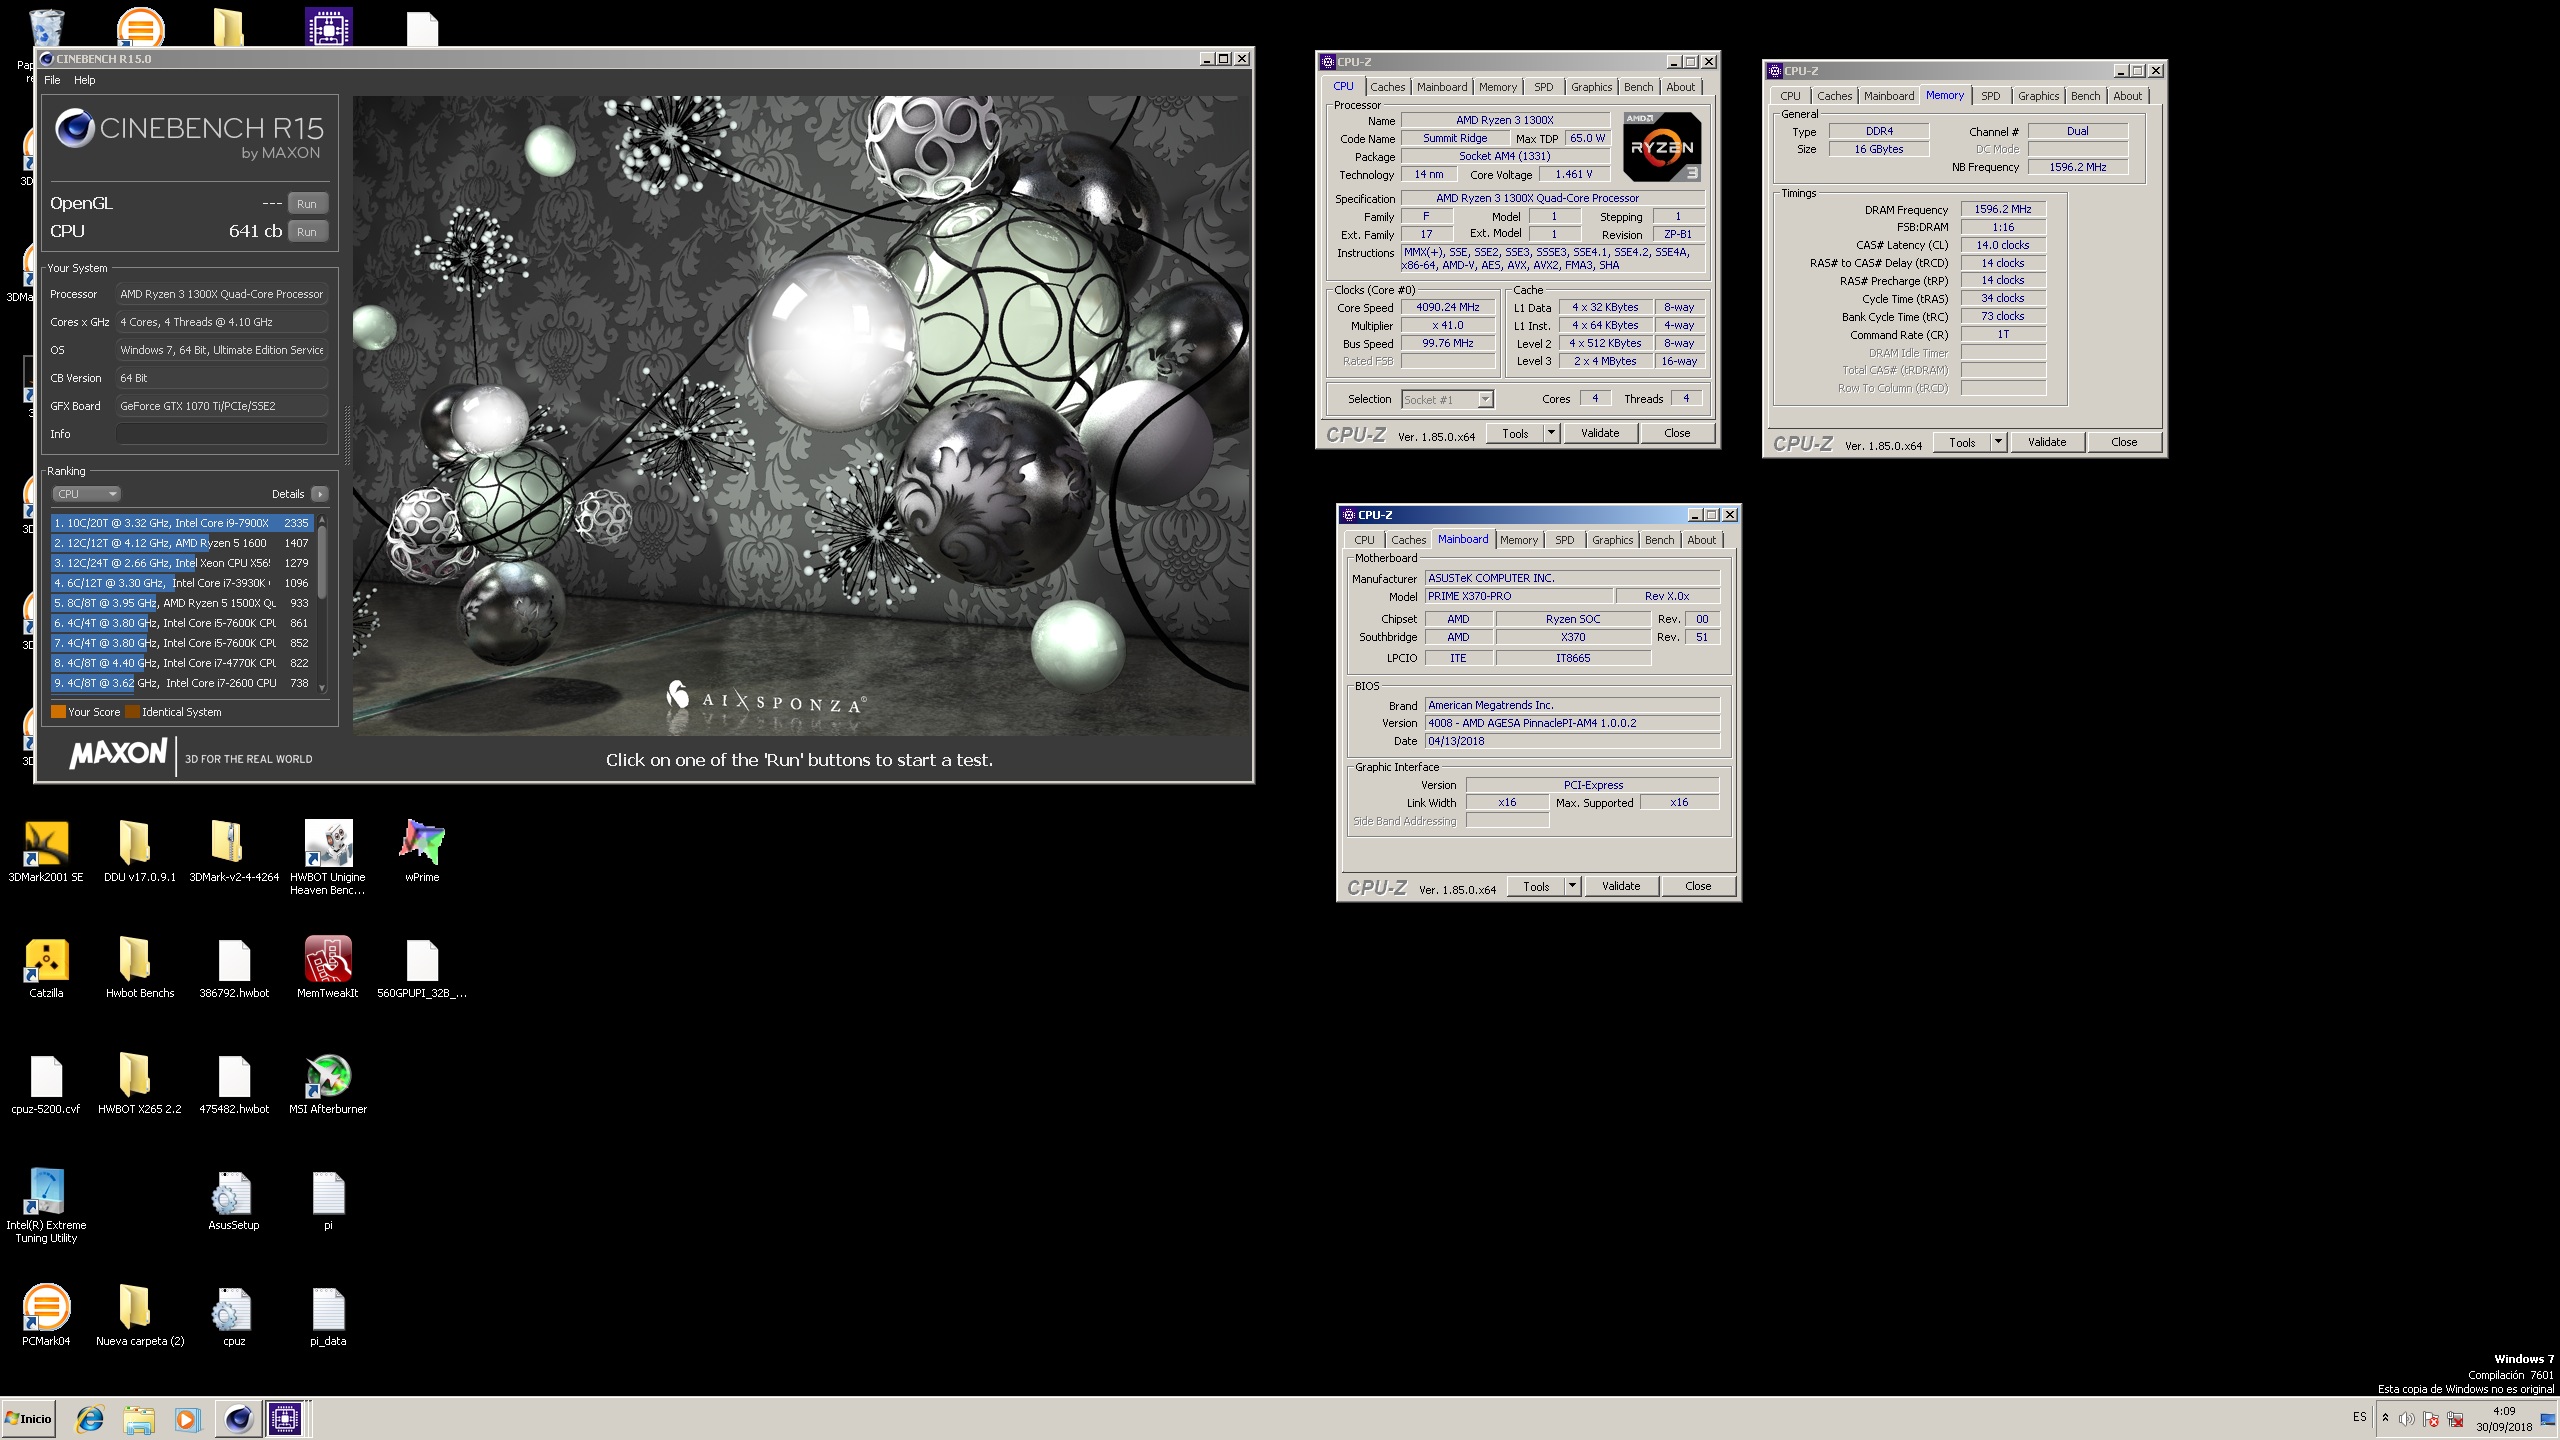Switch to Caches tab in CPU window

(x=1387, y=87)
